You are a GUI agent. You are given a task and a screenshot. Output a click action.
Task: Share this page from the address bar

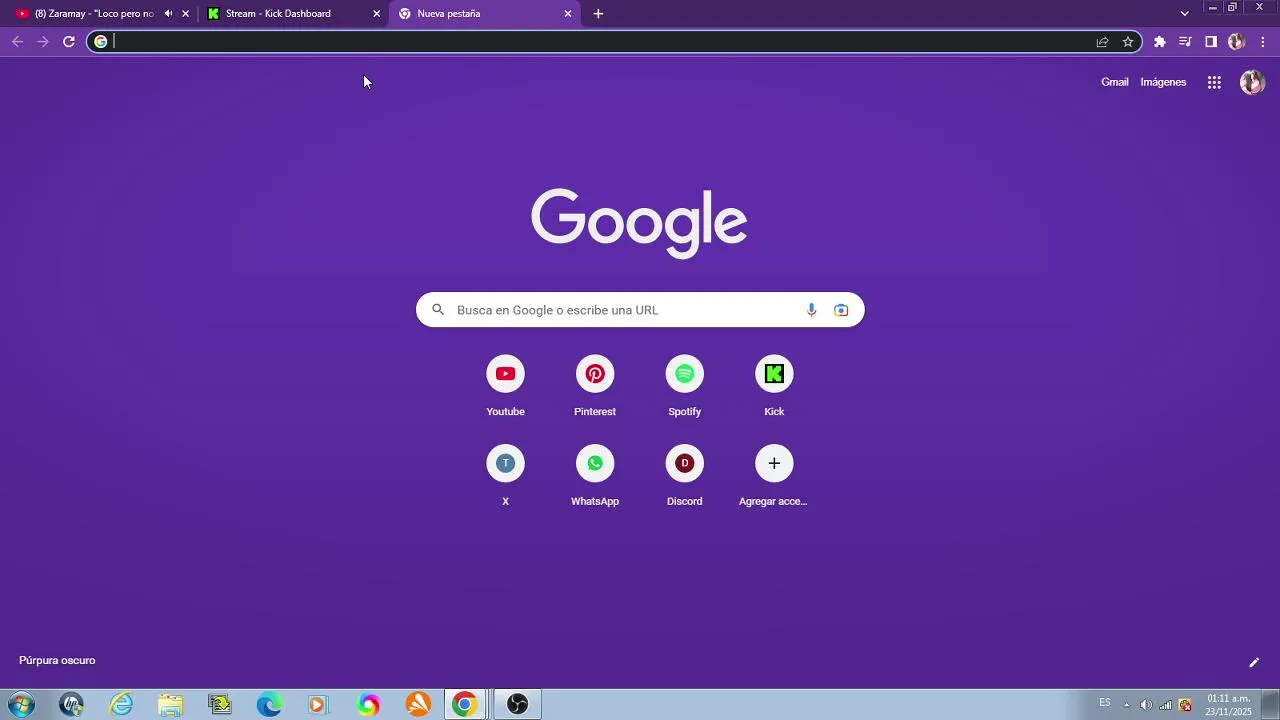[1102, 42]
